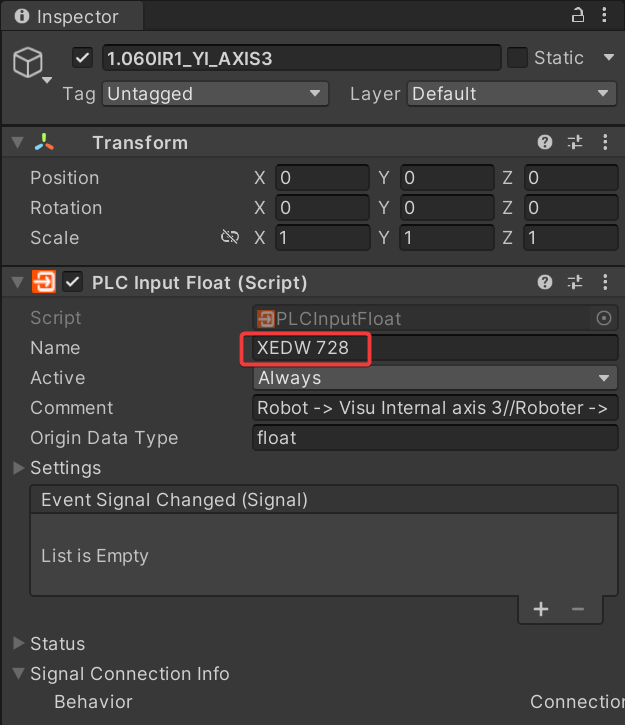Image resolution: width=625 pixels, height=725 pixels.
Task: Click the script object picker icon
Action: pyautogui.click(x=603, y=319)
